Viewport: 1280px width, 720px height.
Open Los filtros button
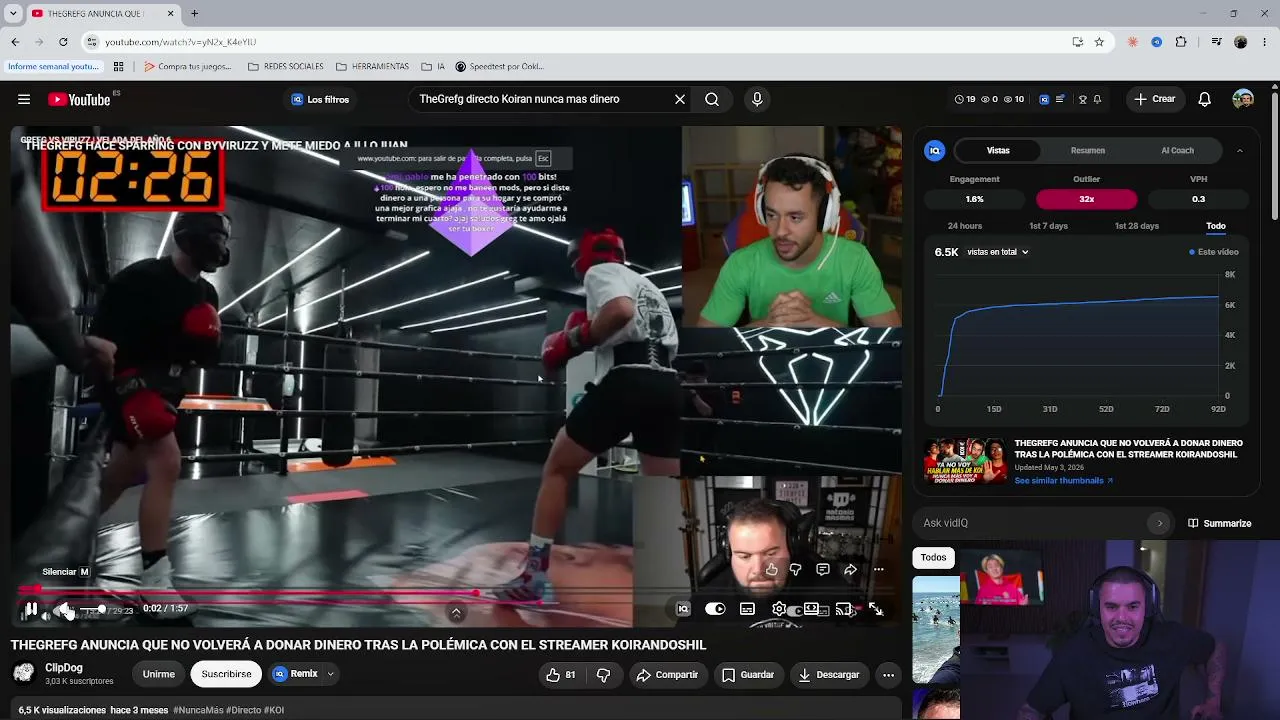pyautogui.click(x=320, y=99)
